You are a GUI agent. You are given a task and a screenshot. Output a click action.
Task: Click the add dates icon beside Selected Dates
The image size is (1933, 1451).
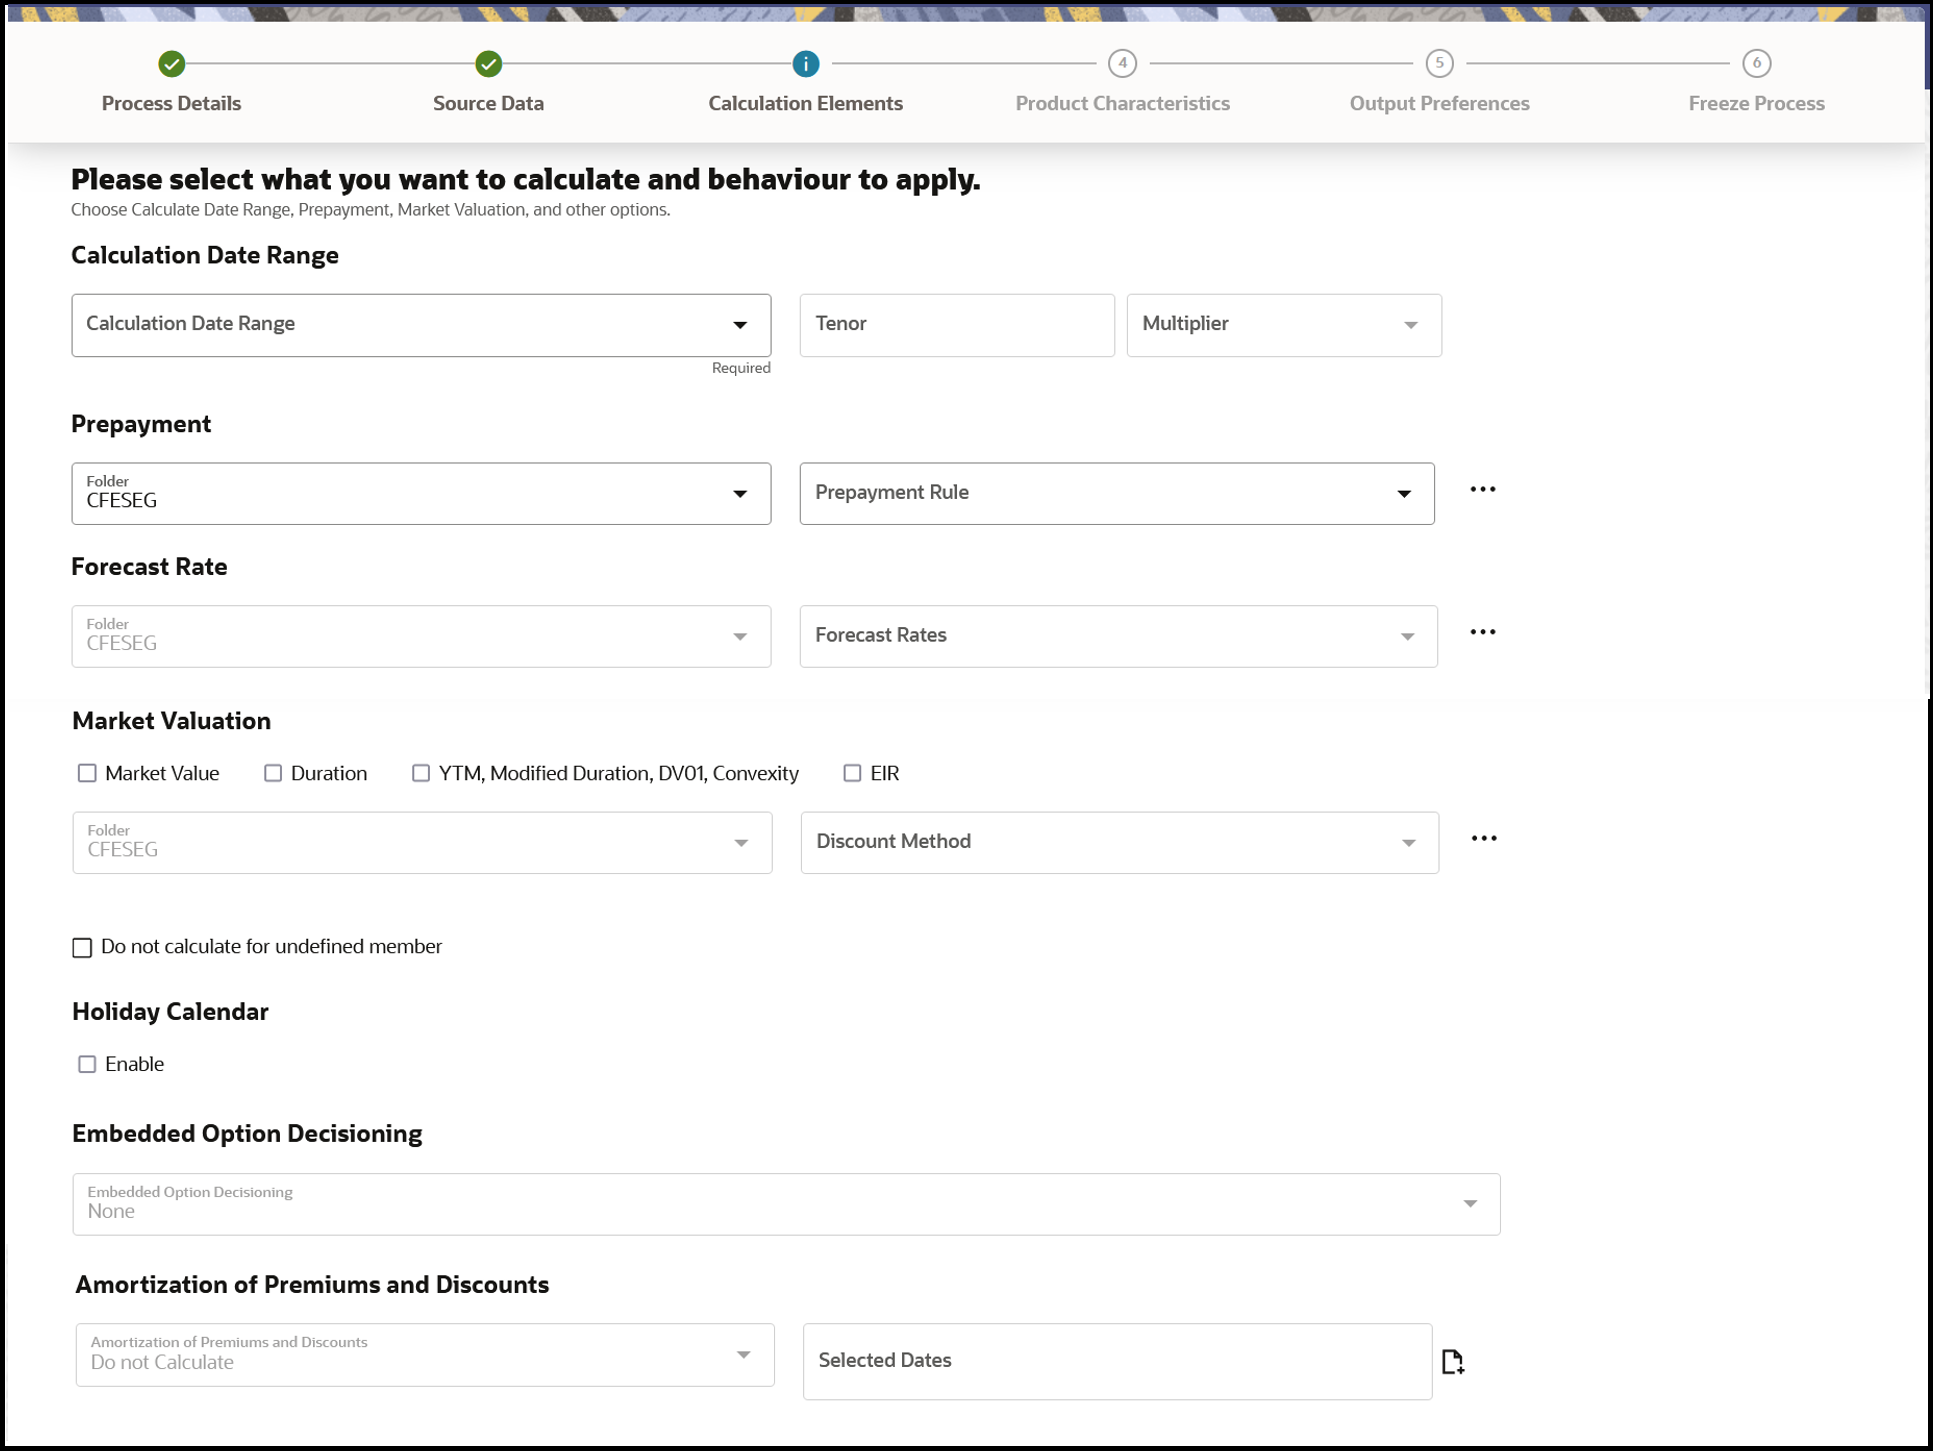tap(1453, 1361)
